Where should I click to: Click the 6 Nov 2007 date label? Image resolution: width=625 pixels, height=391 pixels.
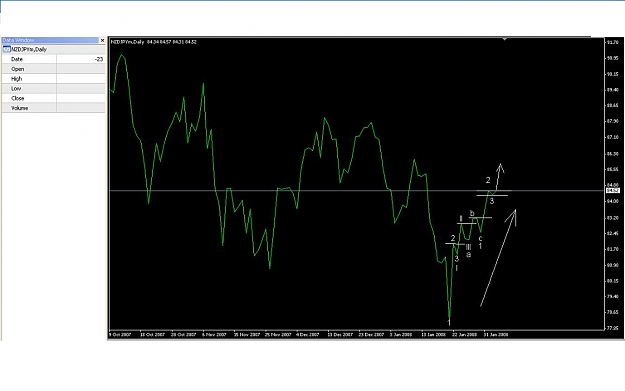coord(214,335)
